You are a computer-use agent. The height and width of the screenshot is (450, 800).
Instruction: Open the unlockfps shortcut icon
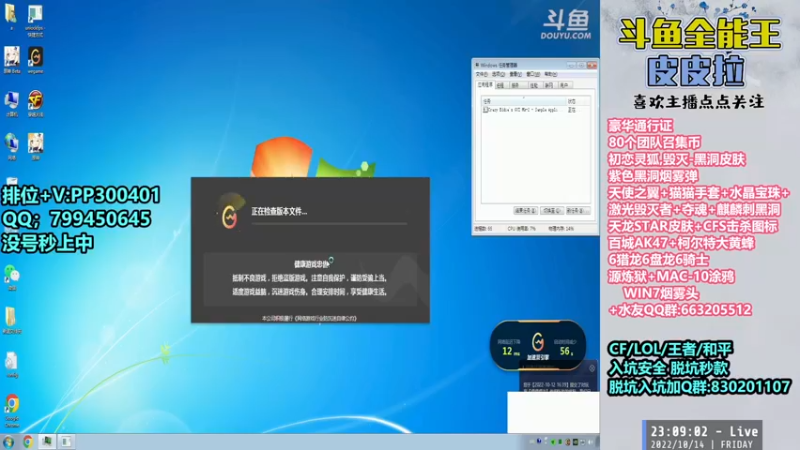point(35,21)
